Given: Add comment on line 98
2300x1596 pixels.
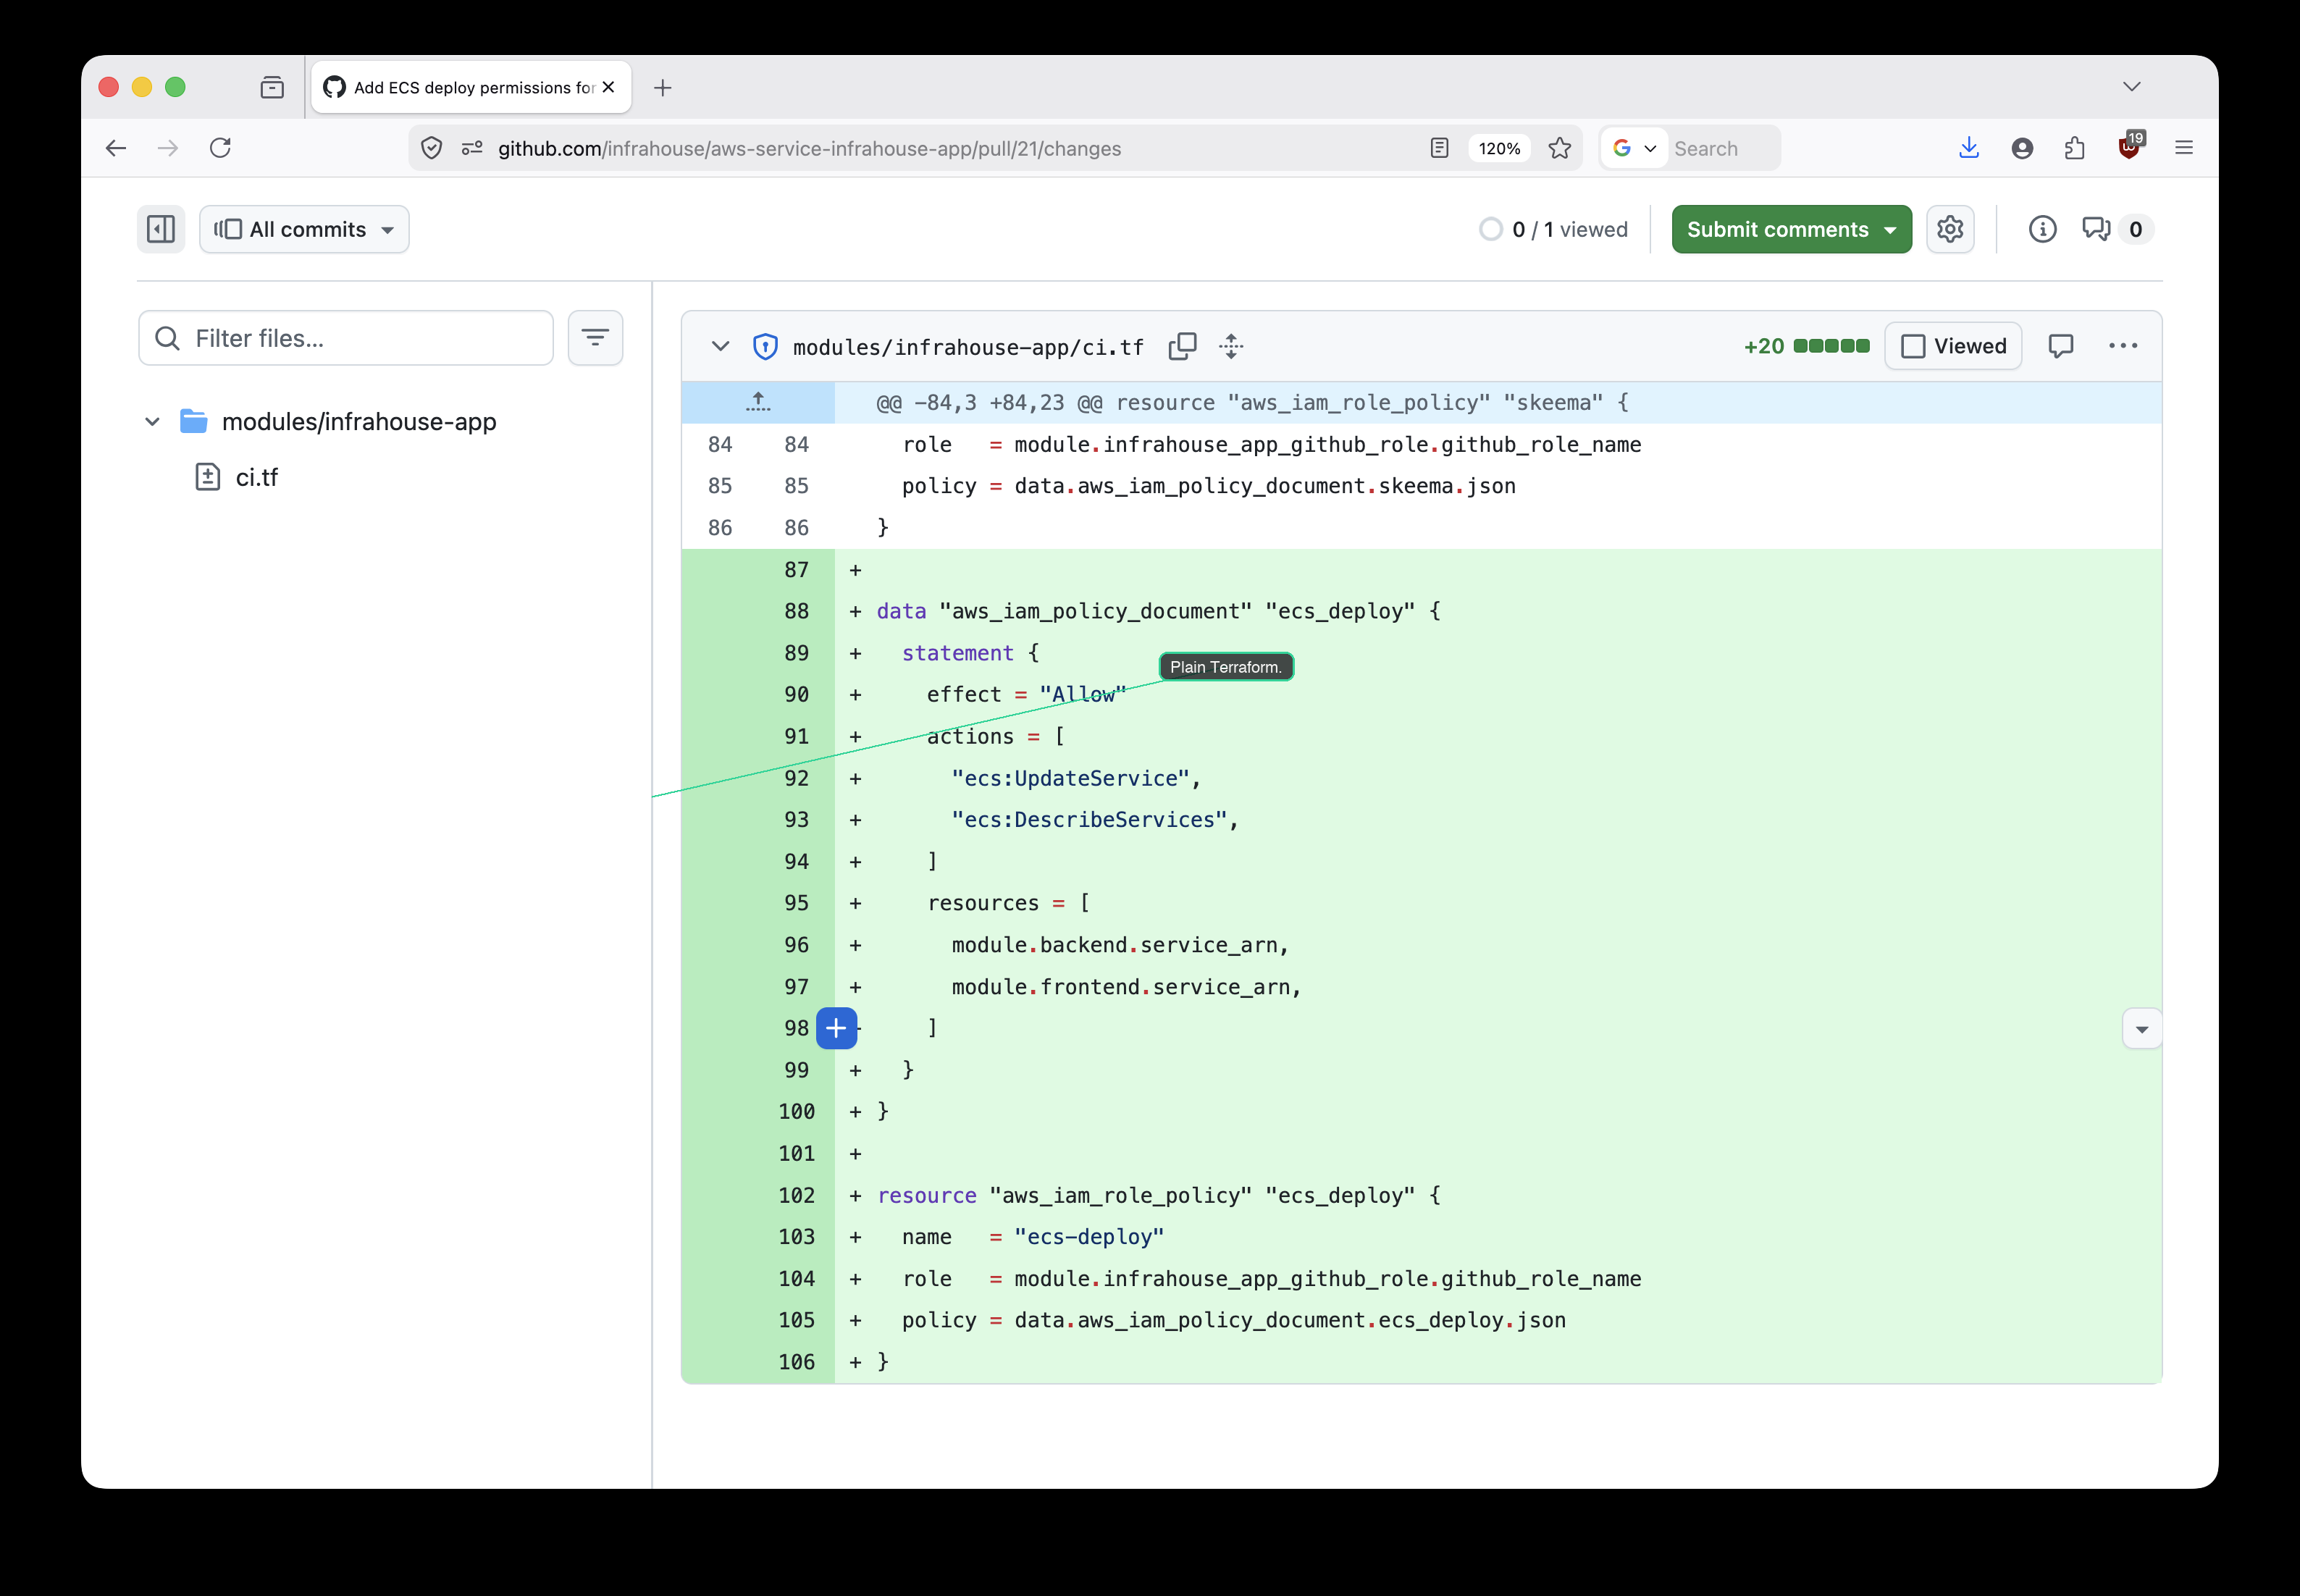Looking at the screenshot, I should pyautogui.click(x=836, y=1028).
